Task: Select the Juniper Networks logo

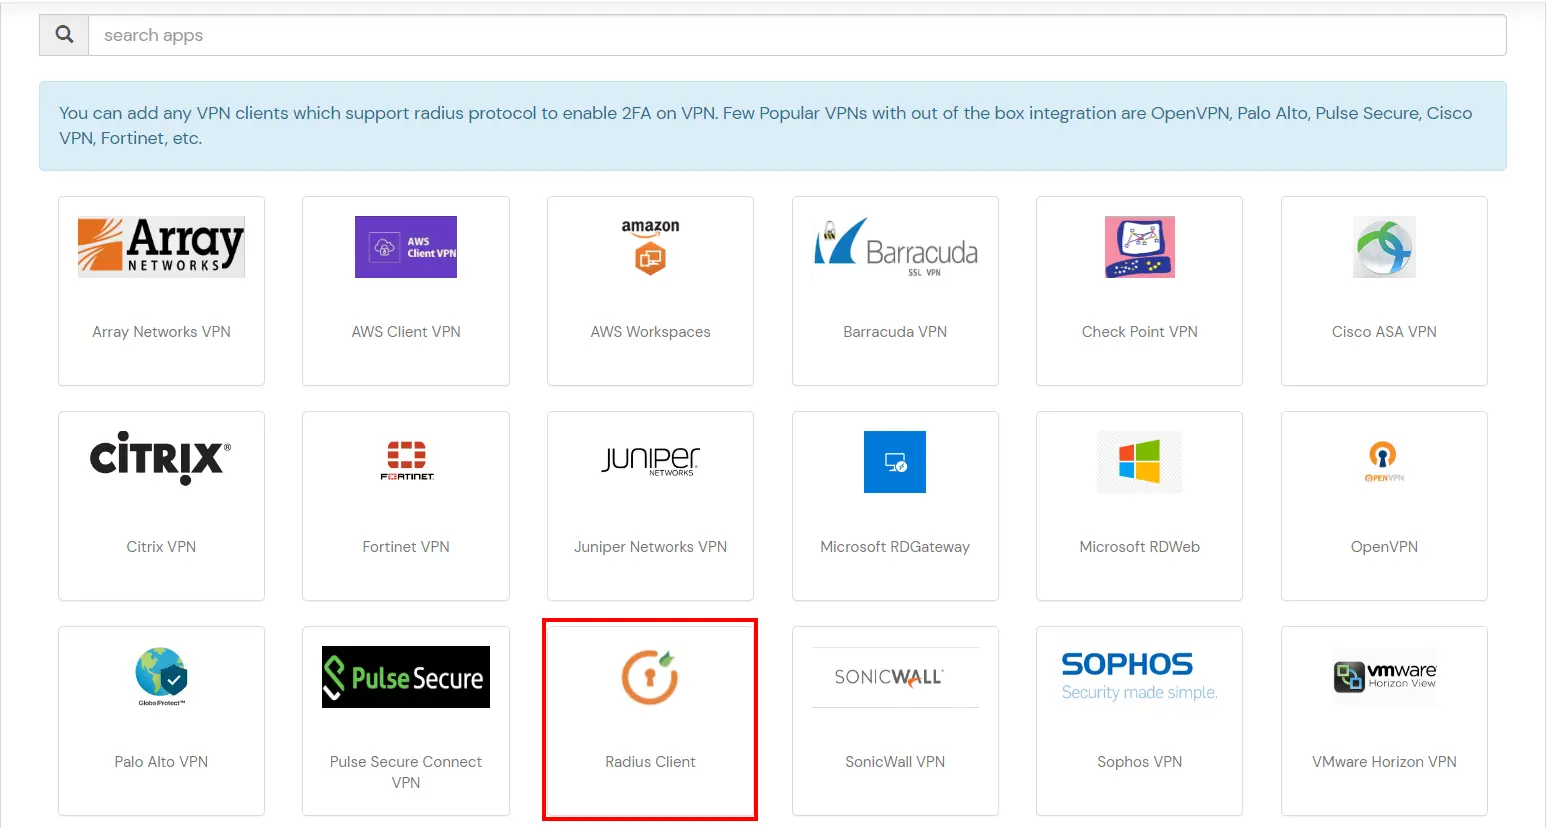Action: click(x=650, y=460)
